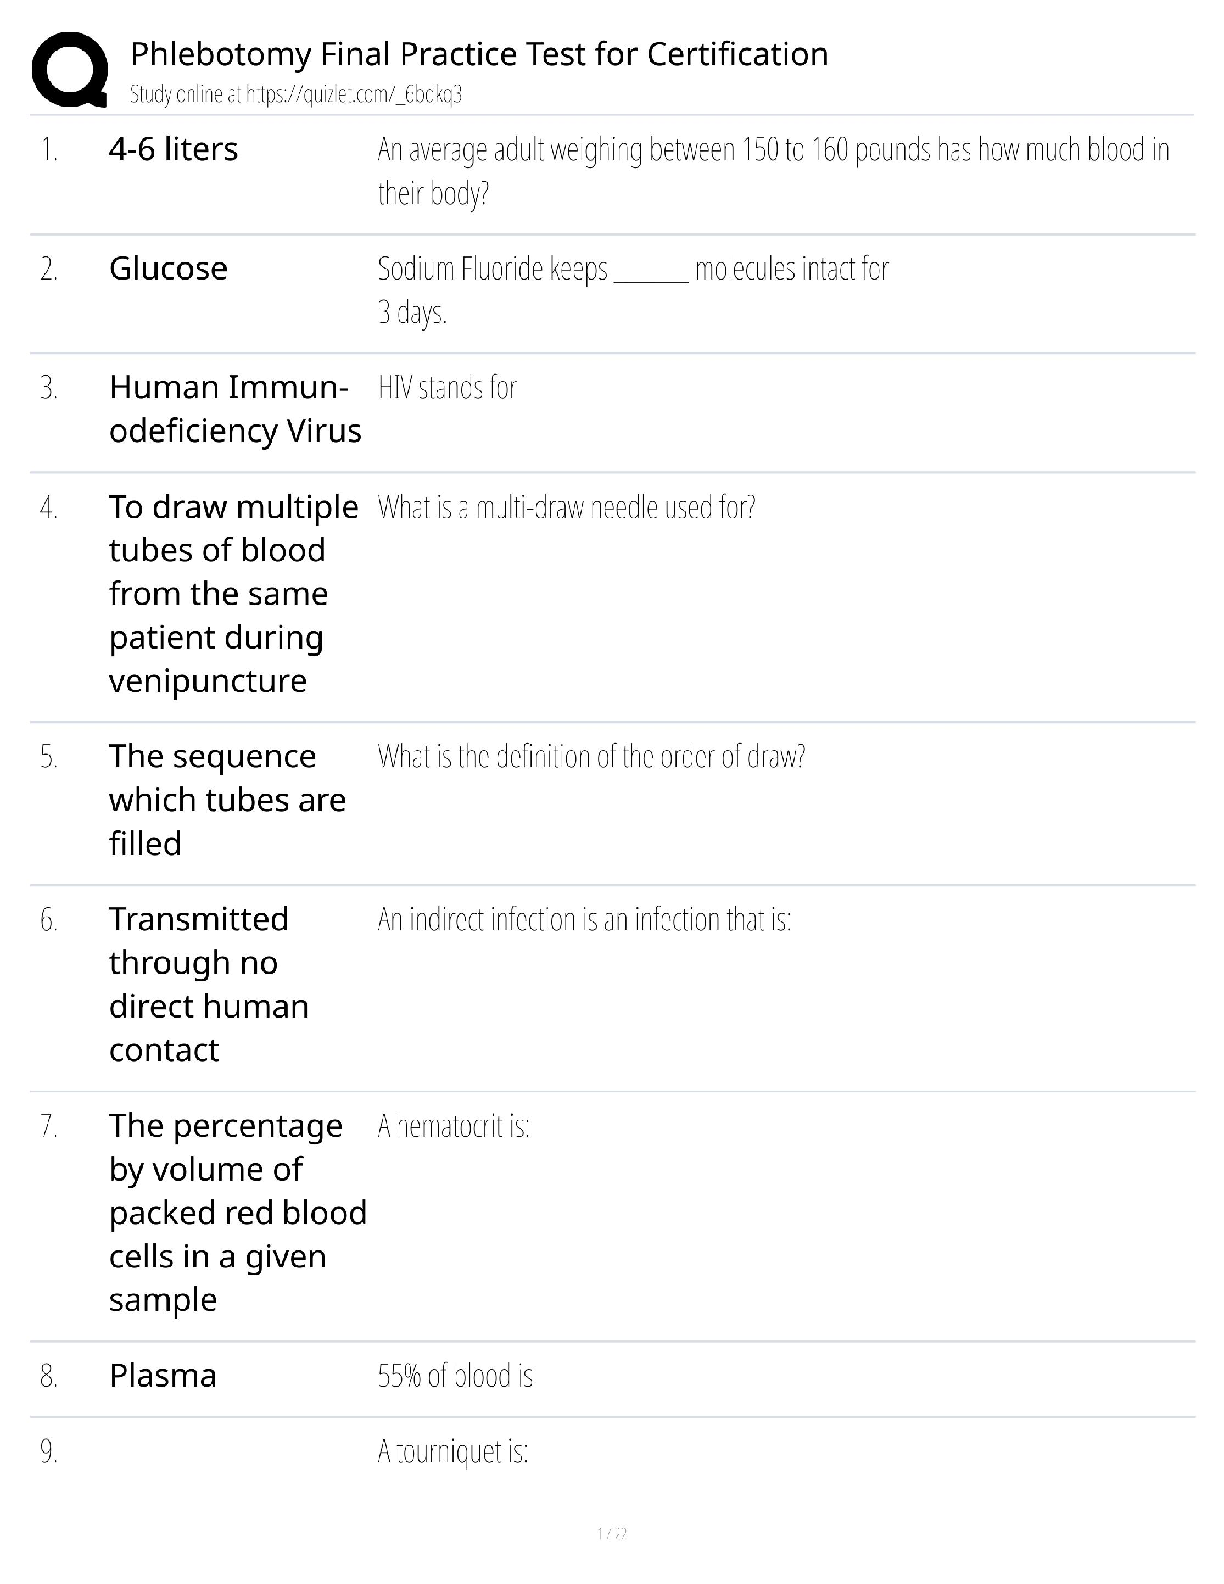Click the page number at the bottom
Screen dimensions: 1224x1584
611,1533
